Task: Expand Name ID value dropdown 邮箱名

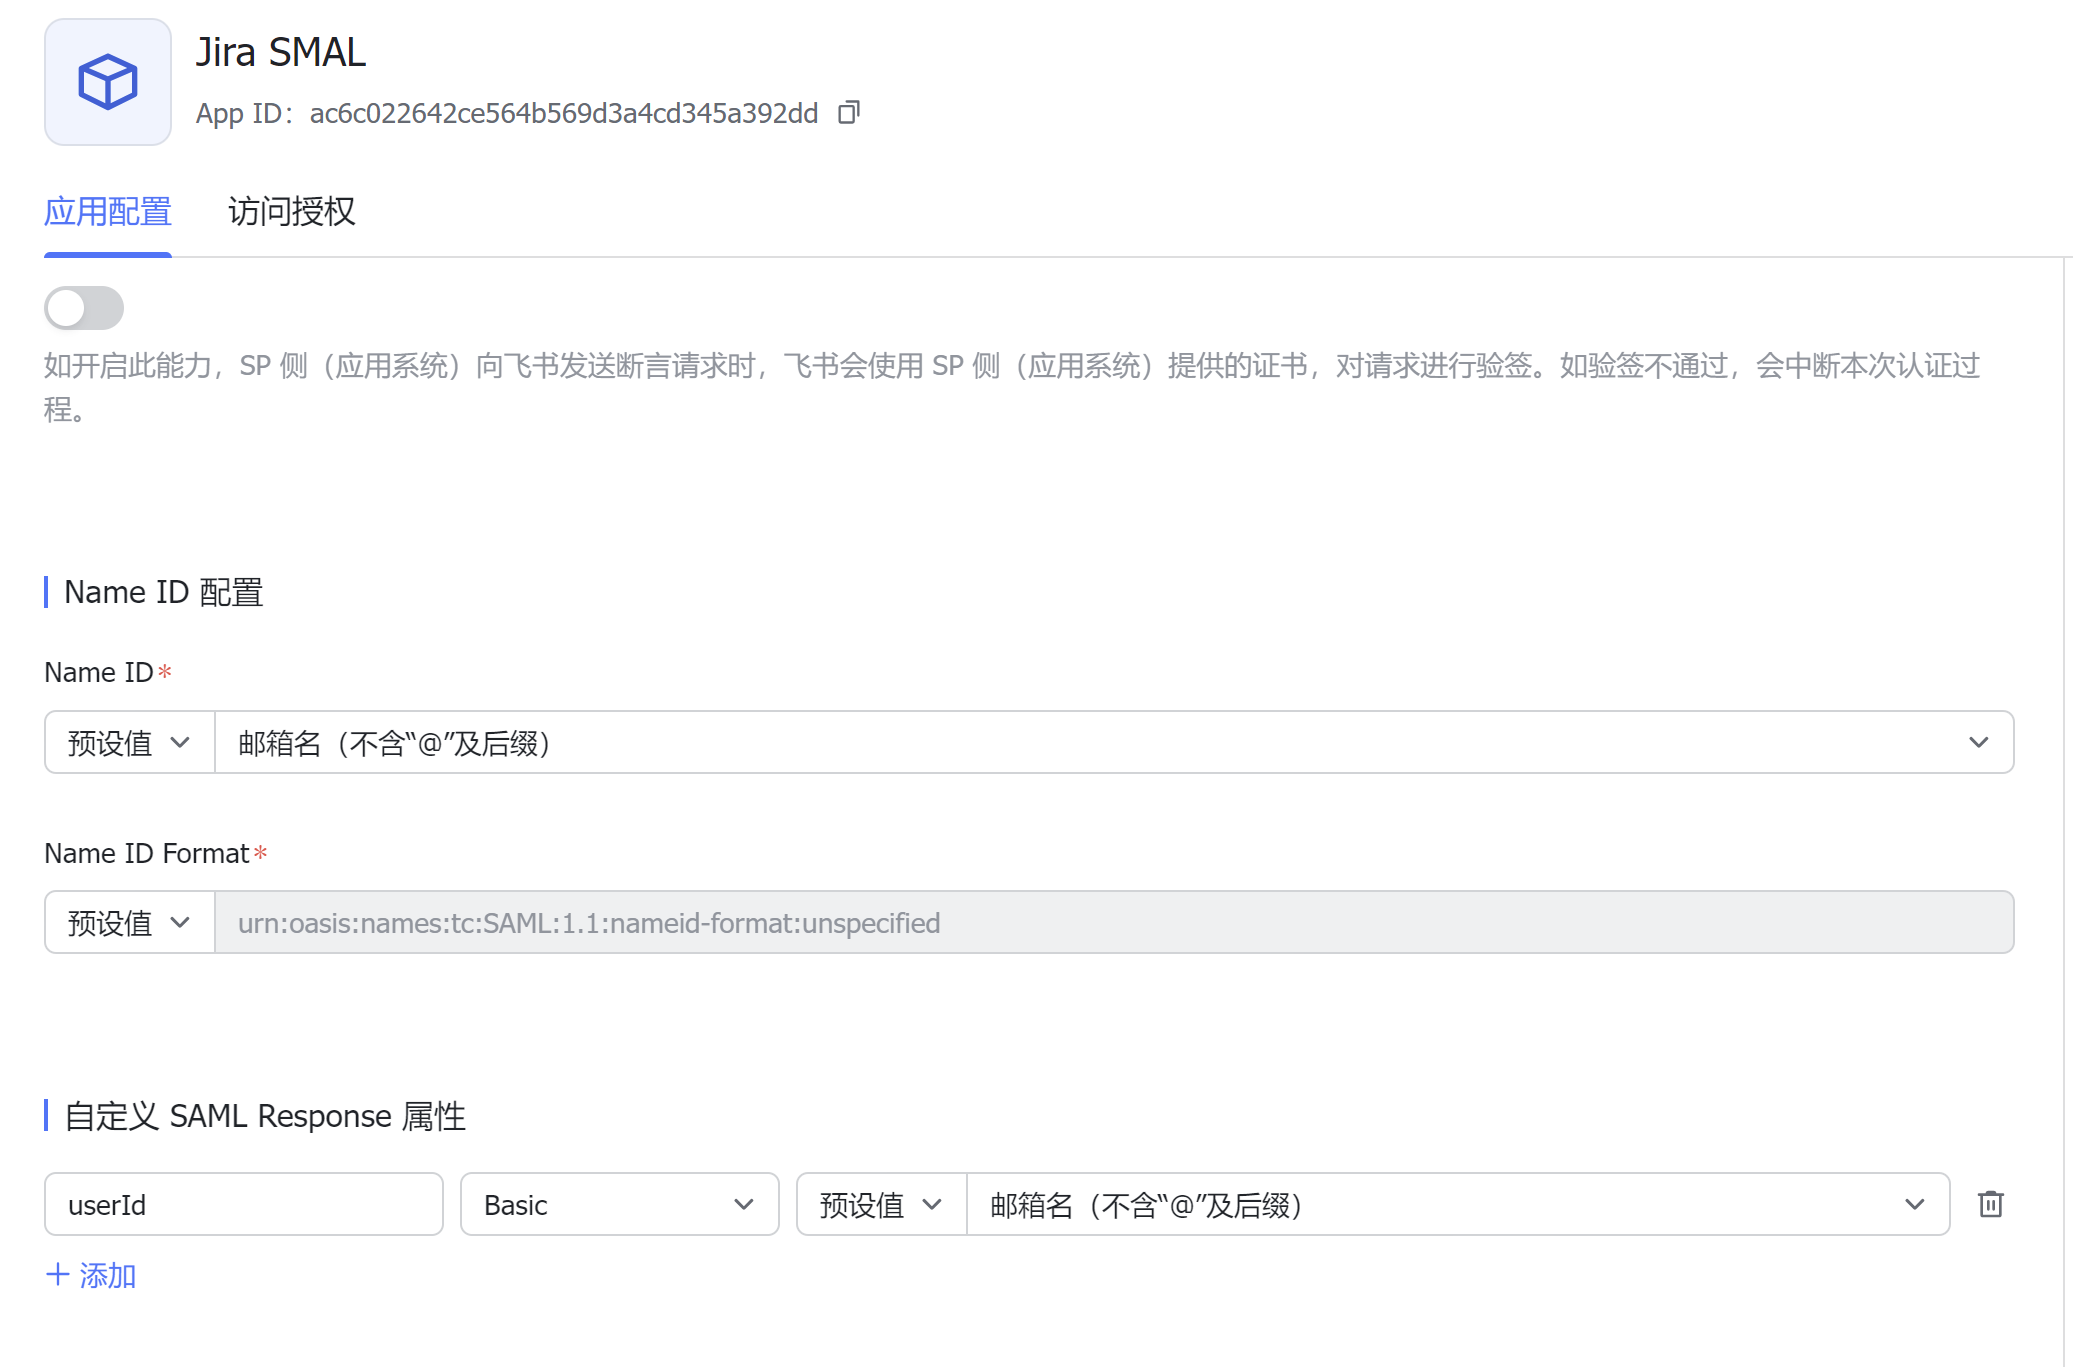Action: 1114,743
